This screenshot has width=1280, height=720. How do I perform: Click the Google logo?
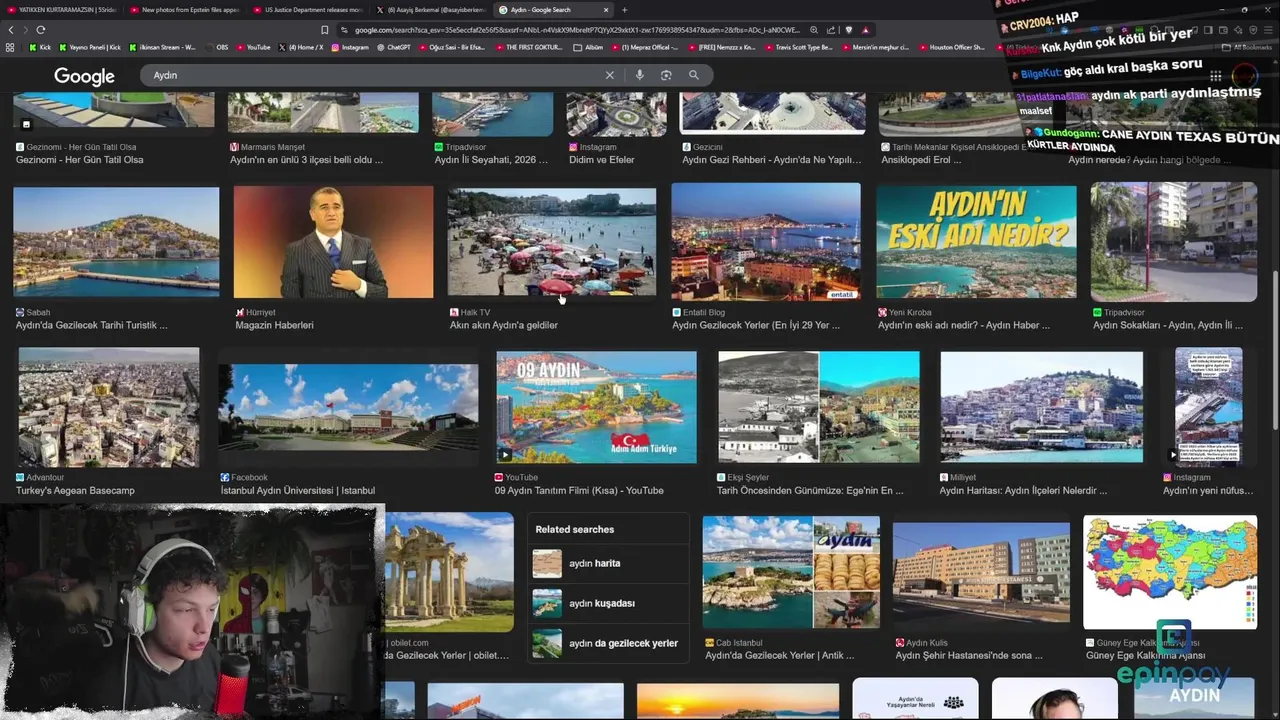click(84, 76)
